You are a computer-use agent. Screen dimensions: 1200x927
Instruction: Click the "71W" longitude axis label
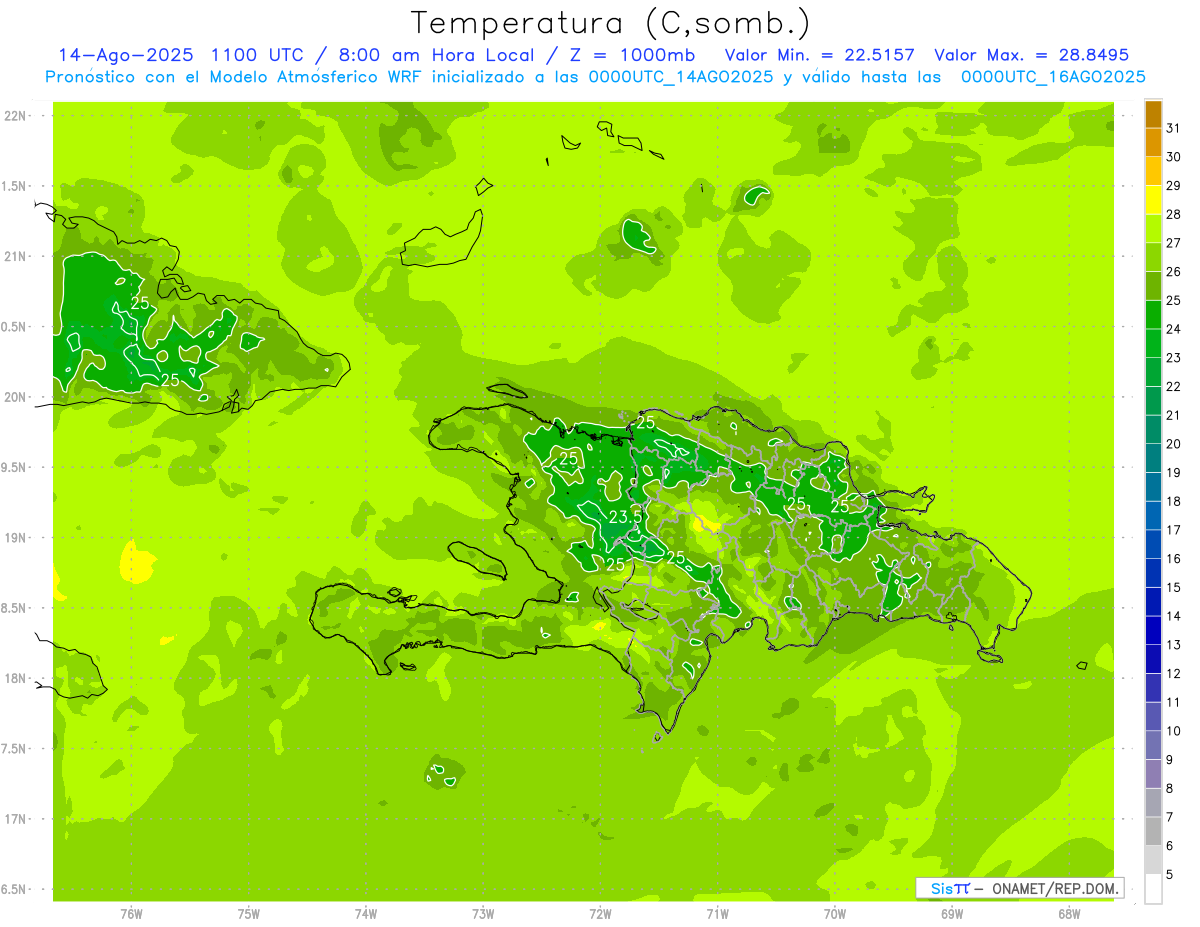tap(717, 914)
